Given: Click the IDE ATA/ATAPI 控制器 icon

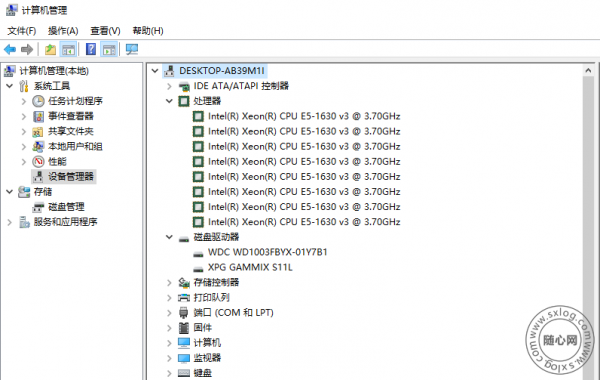Looking at the screenshot, I should pyautogui.click(x=184, y=86).
